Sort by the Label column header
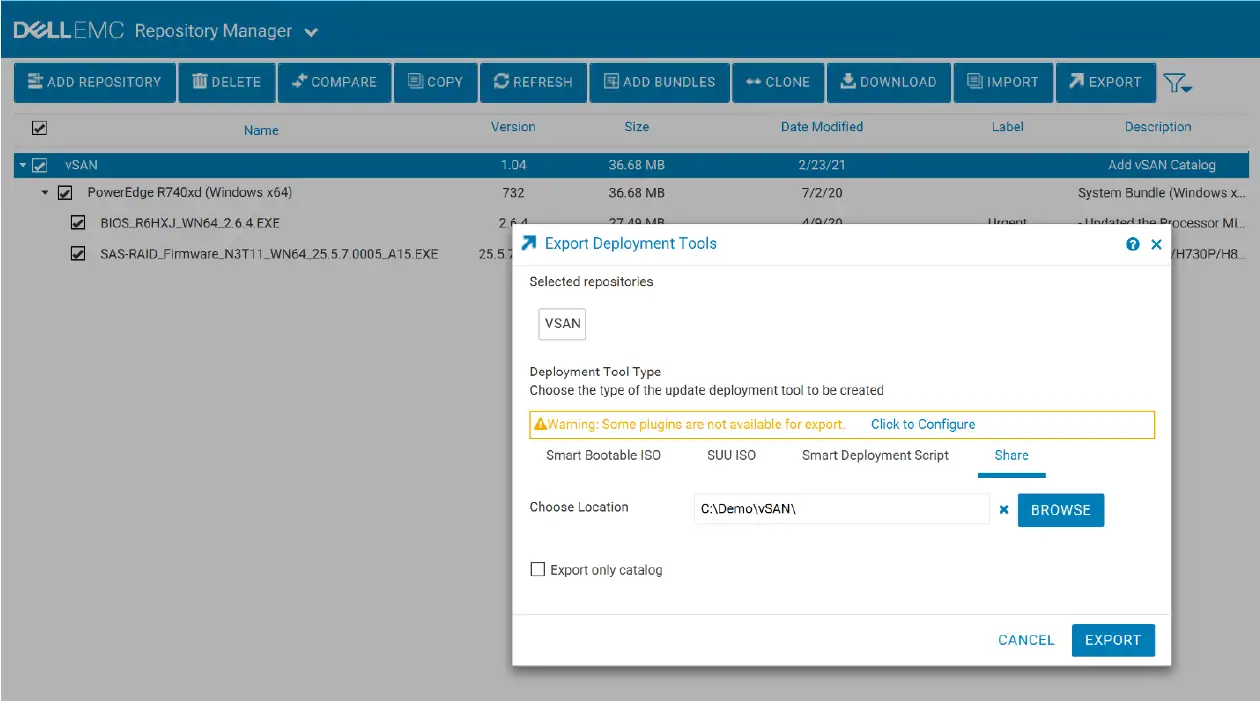Image resolution: width=1260 pixels, height=703 pixels. click(1008, 127)
